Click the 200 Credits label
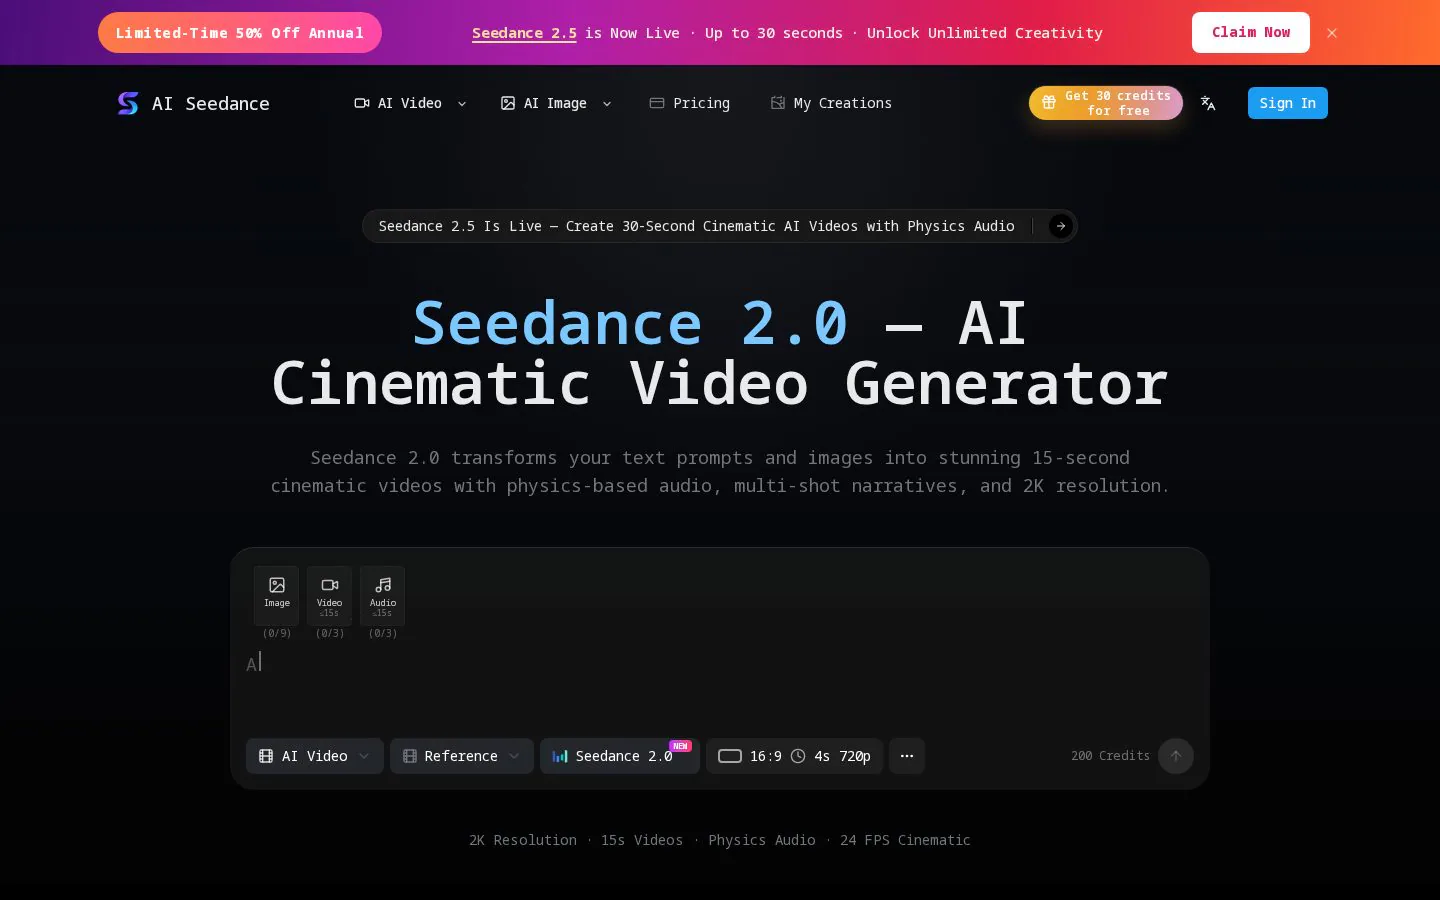Image resolution: width=1440 pixels, height=900 pixels. (x=1110, y=756)
